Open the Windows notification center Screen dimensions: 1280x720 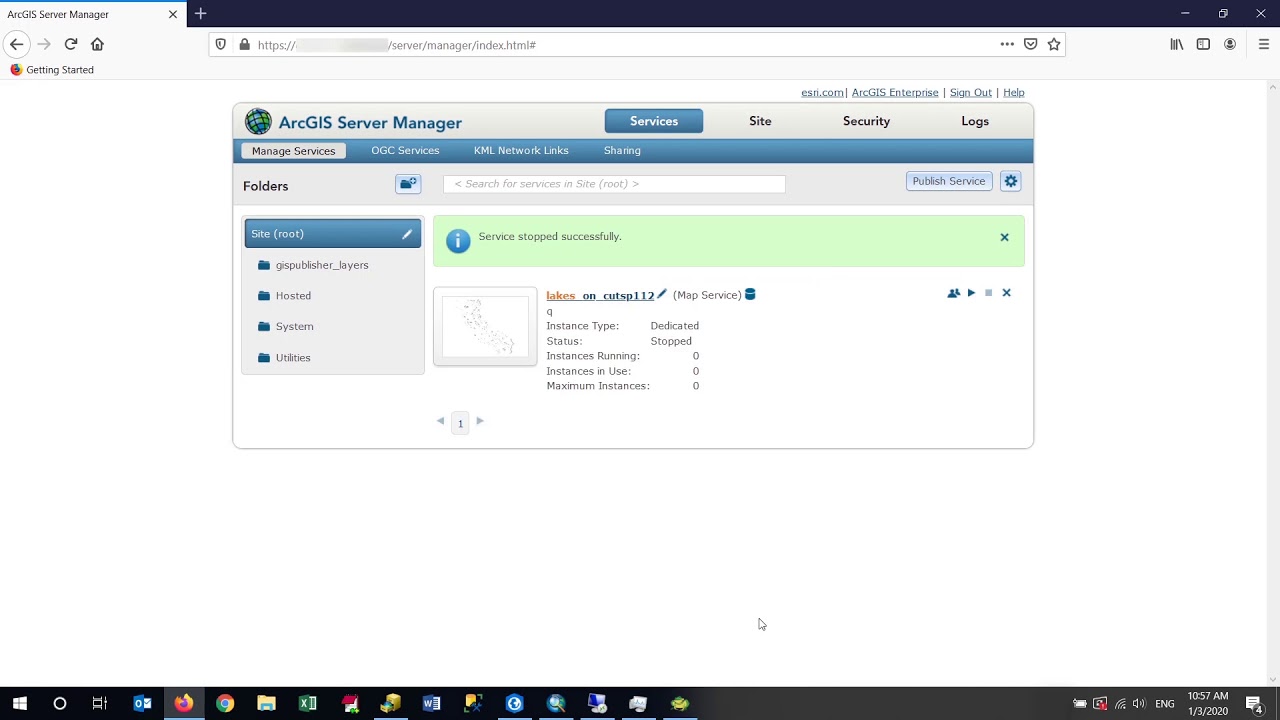[x=1254, y=704]
